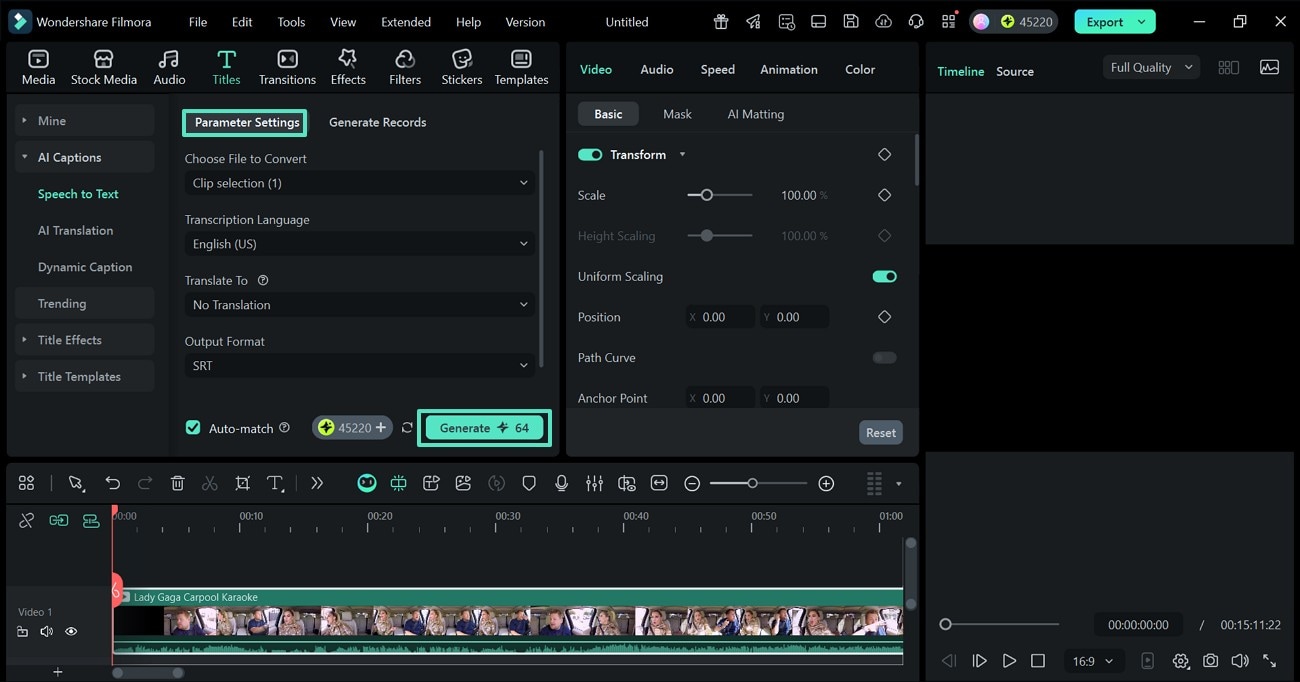1300x682 pixels.
Task: Open the Full Quality preview dropdown
Action: click(1151, 67)
